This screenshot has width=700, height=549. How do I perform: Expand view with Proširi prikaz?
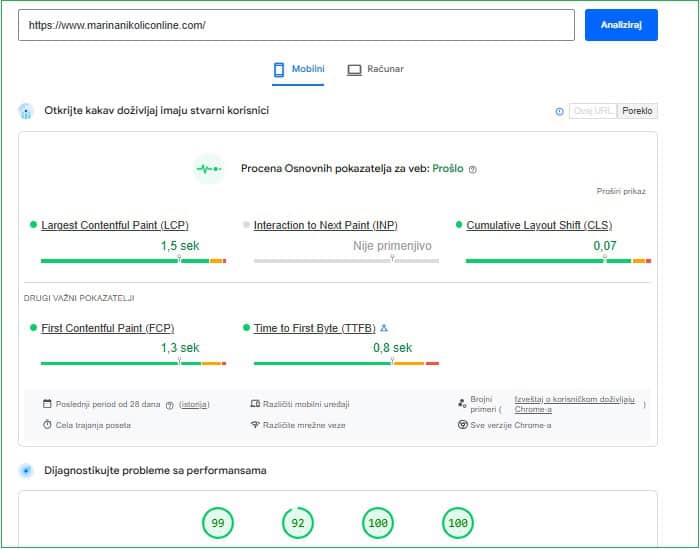pyautogui.click(x=621, y=191)
